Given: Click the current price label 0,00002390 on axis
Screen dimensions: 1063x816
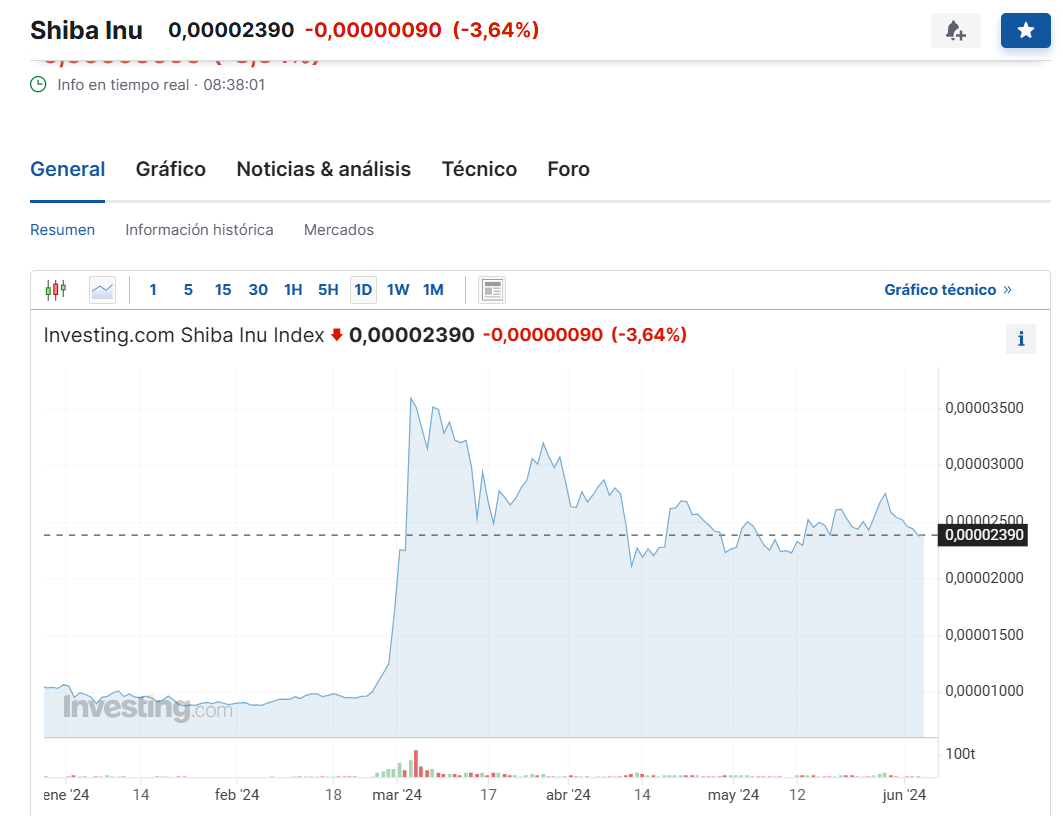Looking at the screenshot, I should coord(984,535).
